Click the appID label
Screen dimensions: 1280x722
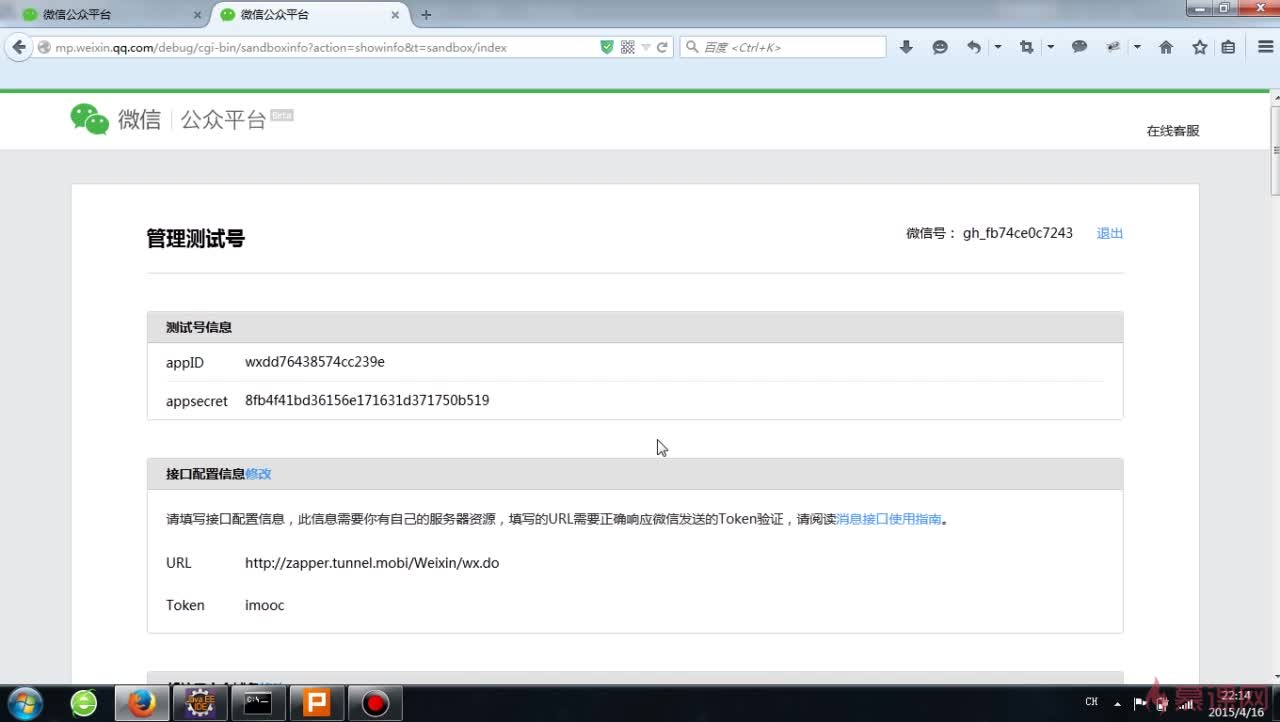(185, 362)
